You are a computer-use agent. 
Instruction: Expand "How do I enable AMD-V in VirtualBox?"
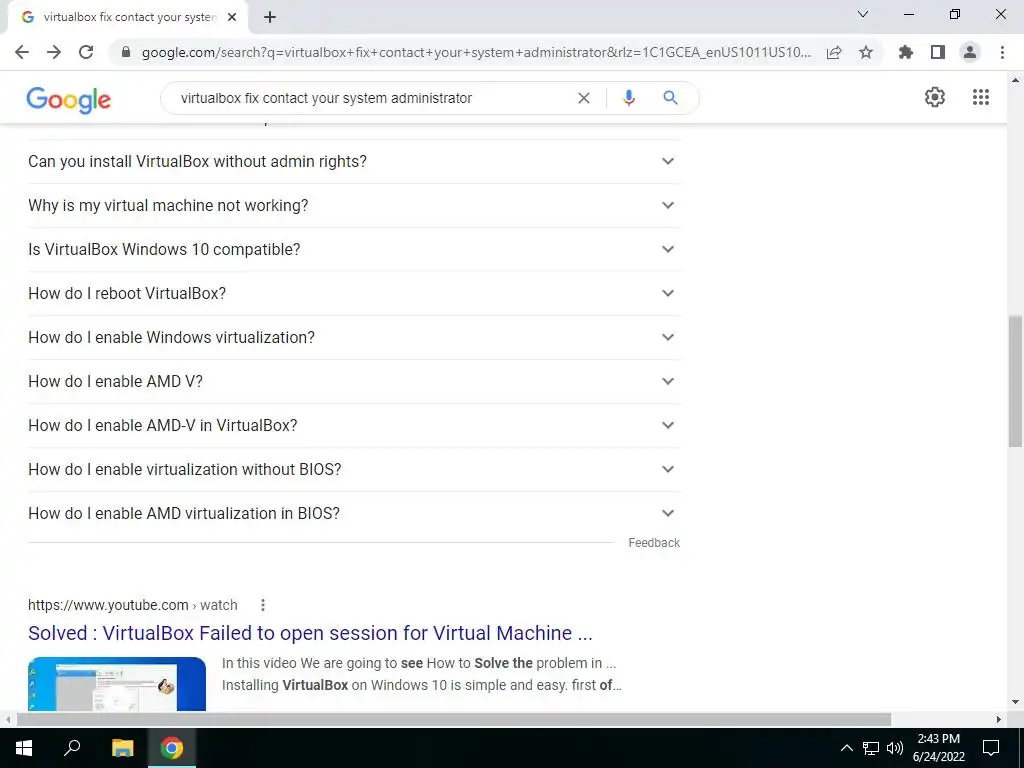pyautogui.click(x=354, y=426)
